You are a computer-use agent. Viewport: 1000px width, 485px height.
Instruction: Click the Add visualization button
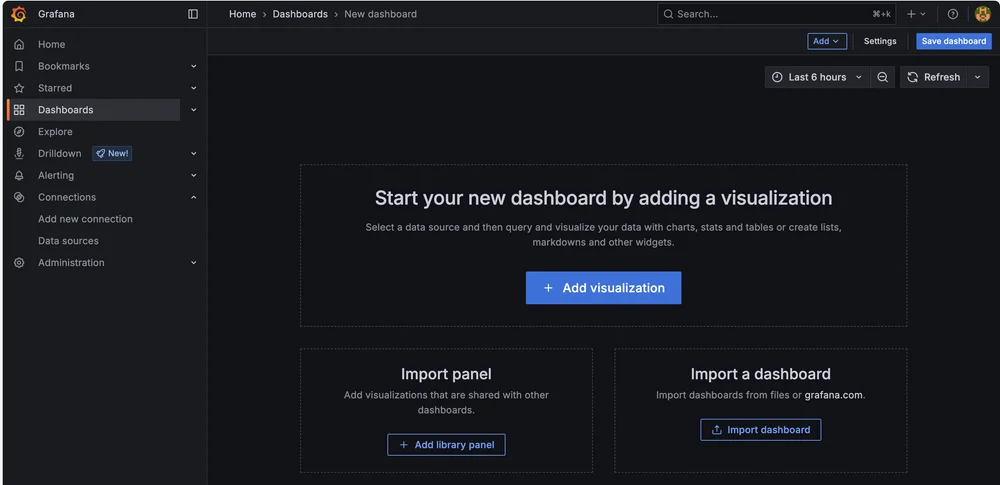coord(603,288)
